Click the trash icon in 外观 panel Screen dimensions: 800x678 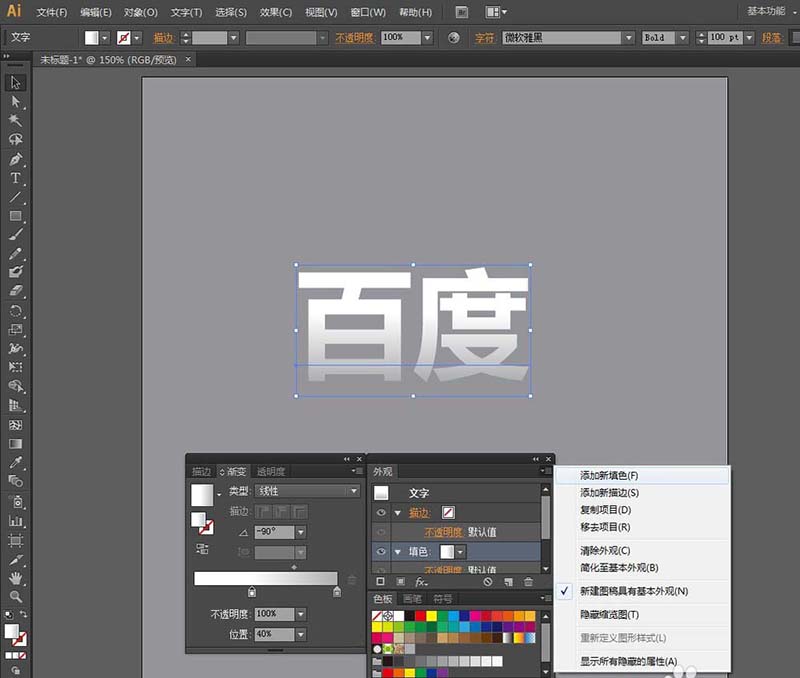[x=529, y=582]
